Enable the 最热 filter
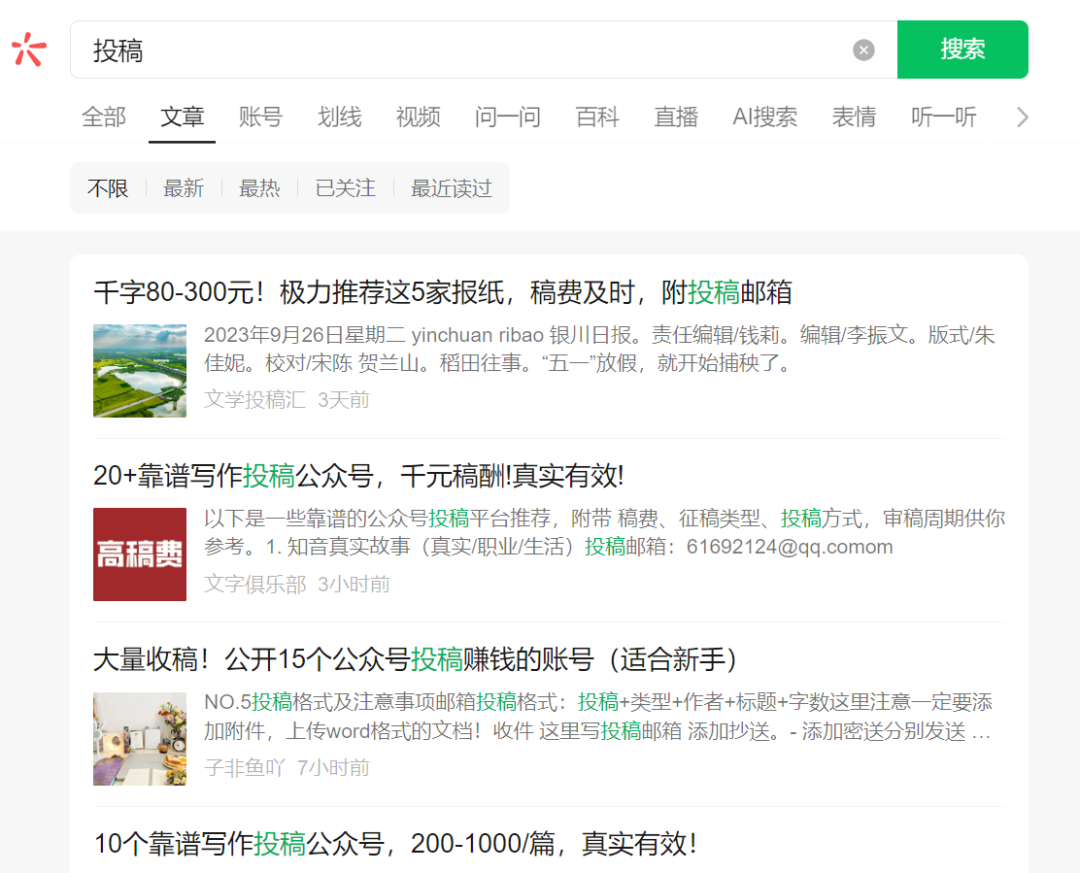 click(260, 188)
